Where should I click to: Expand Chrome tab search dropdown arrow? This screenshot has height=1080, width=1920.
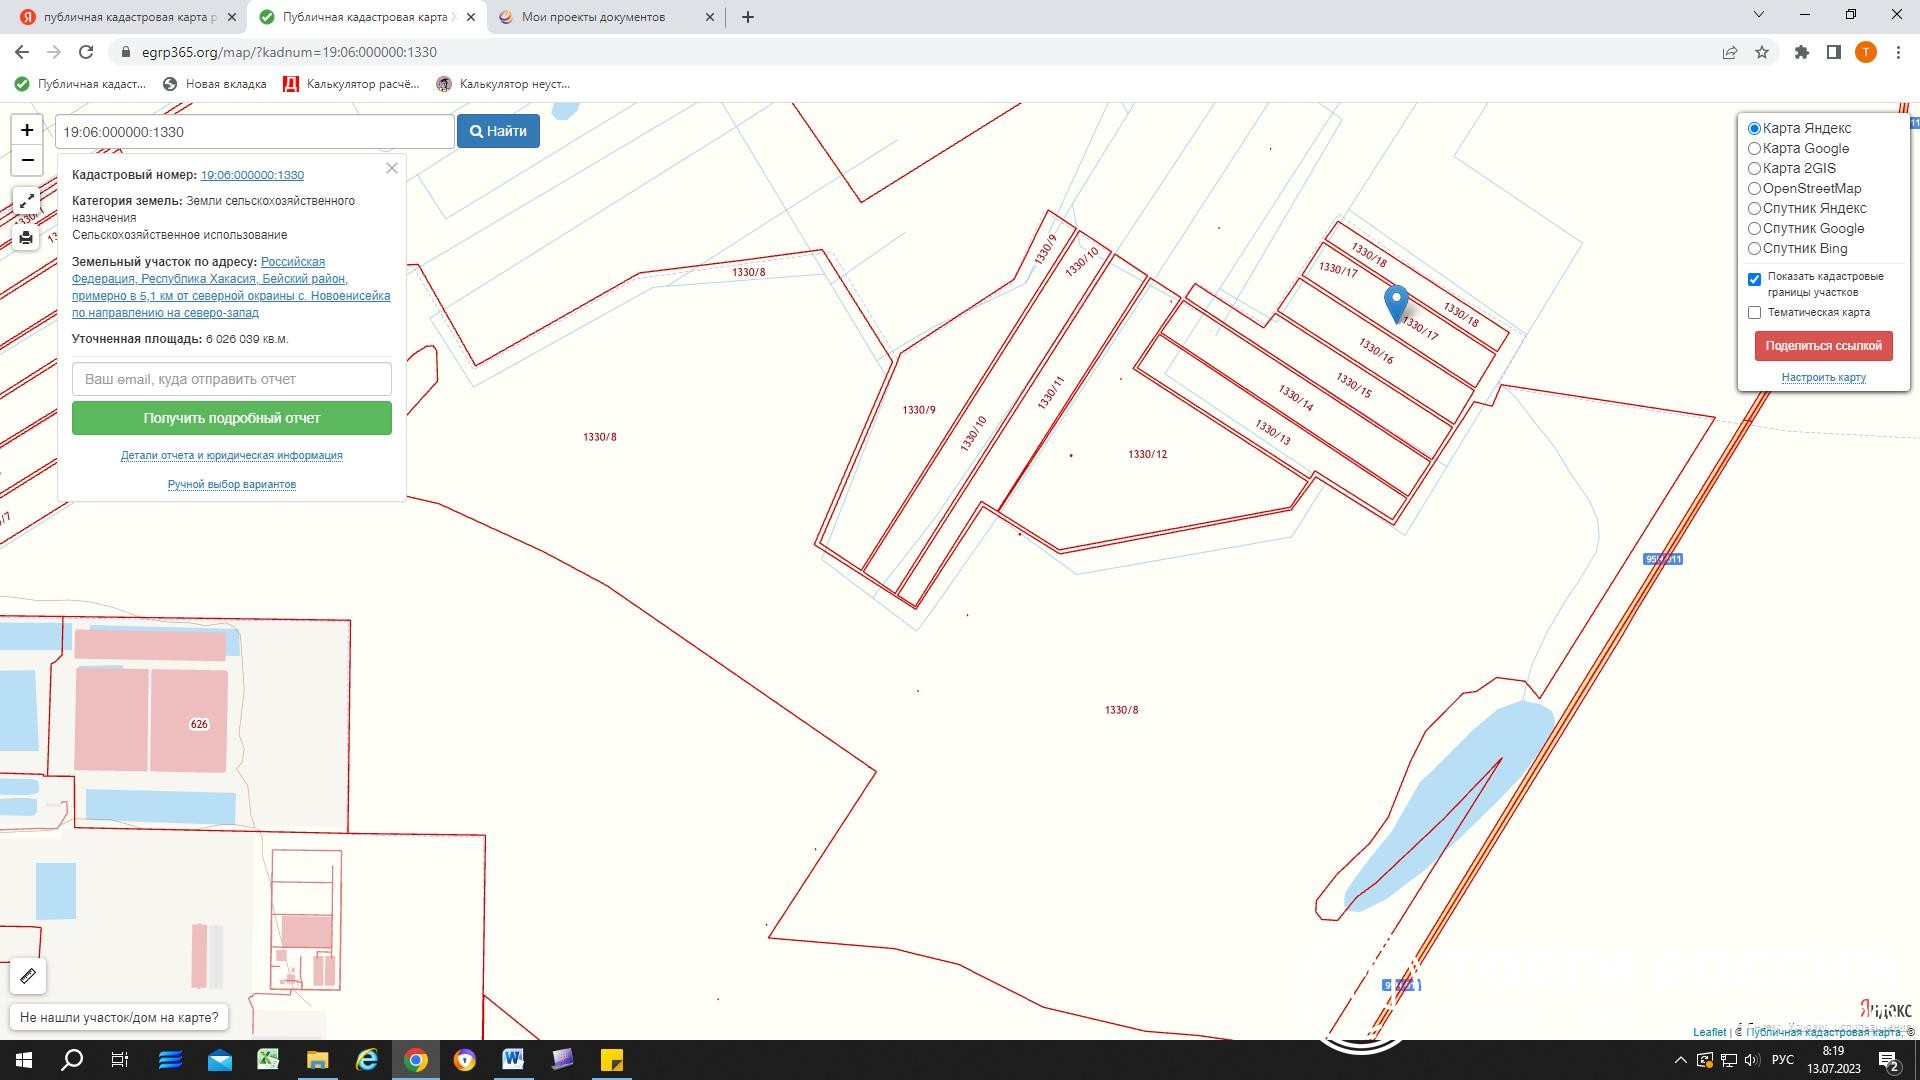pyautogui.click(x=1759, y=15)
